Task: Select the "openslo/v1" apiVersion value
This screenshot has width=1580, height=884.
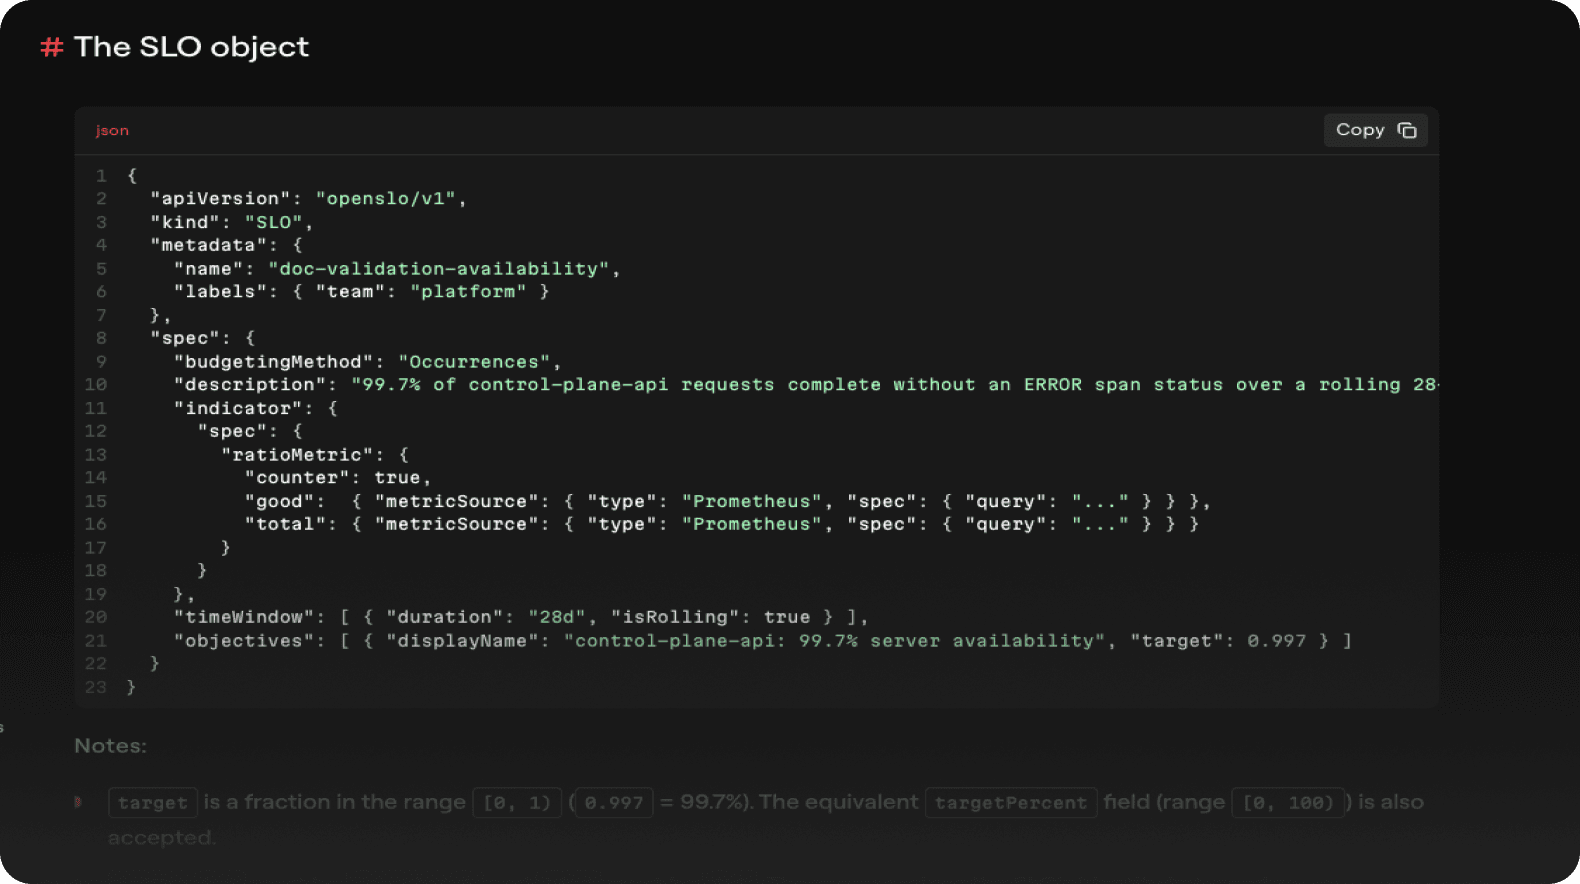Action: pos(386,198)
